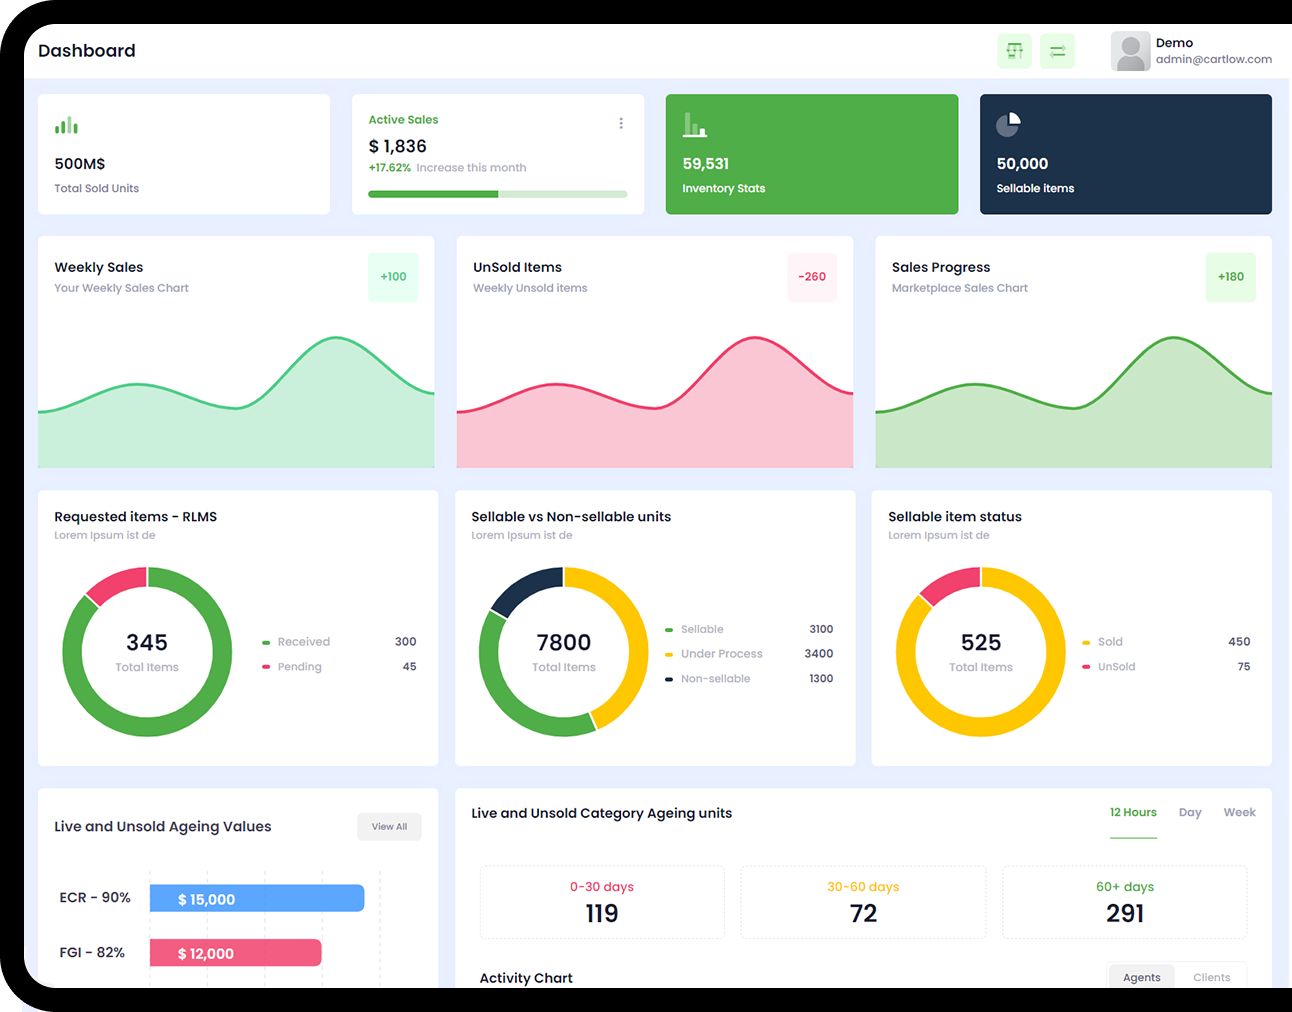Click the Active Sales progress bar
The image size is (1292, 1012).
point(498,194)
